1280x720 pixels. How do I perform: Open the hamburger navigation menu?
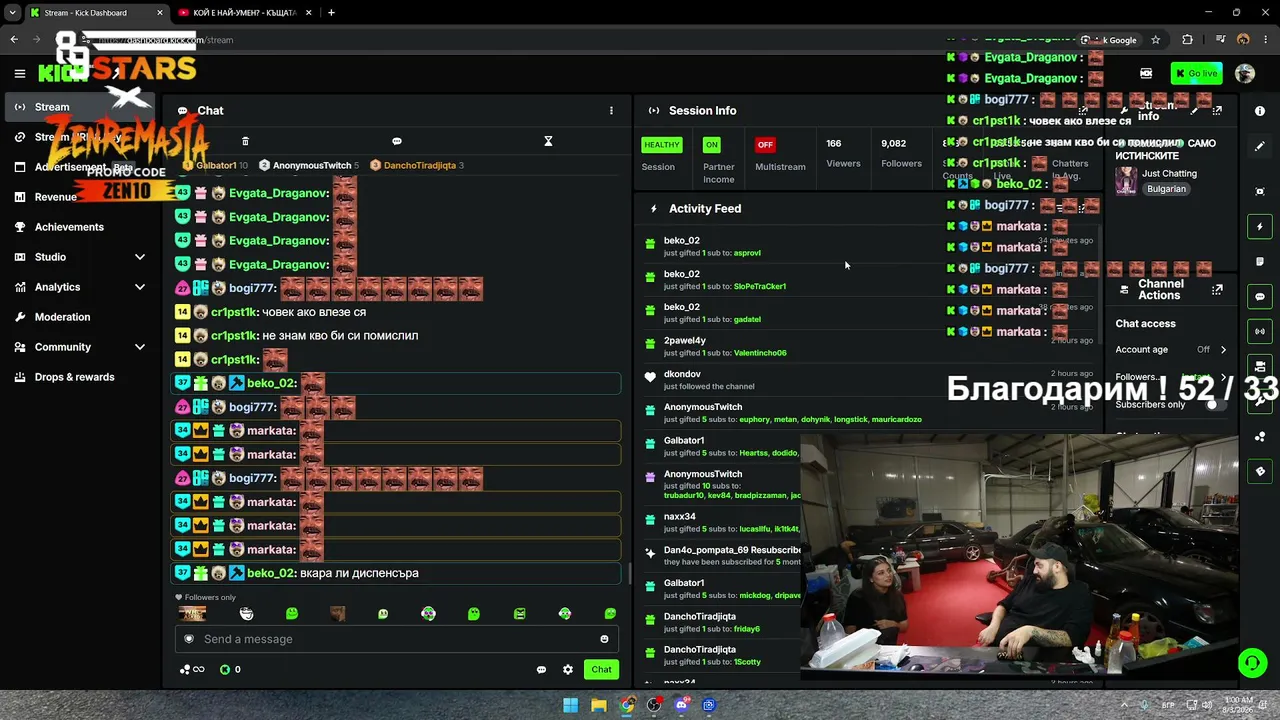(x=19, y=73)
